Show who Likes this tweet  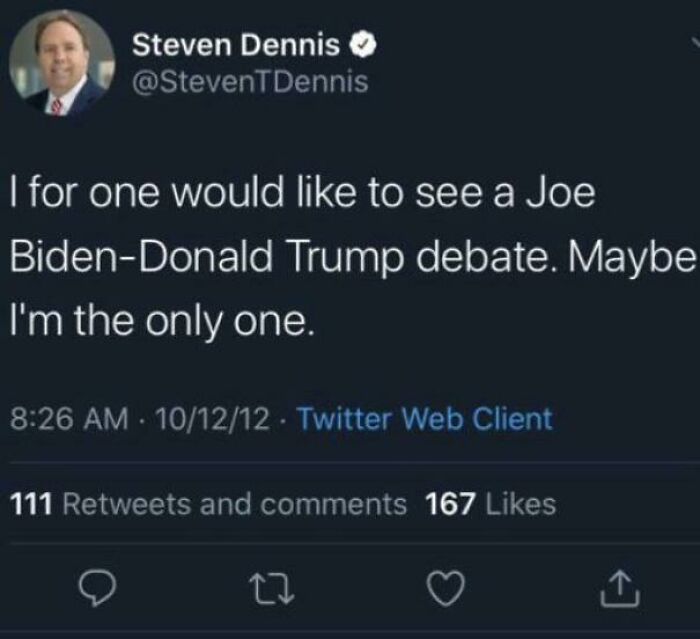click(x=519, y=504)
